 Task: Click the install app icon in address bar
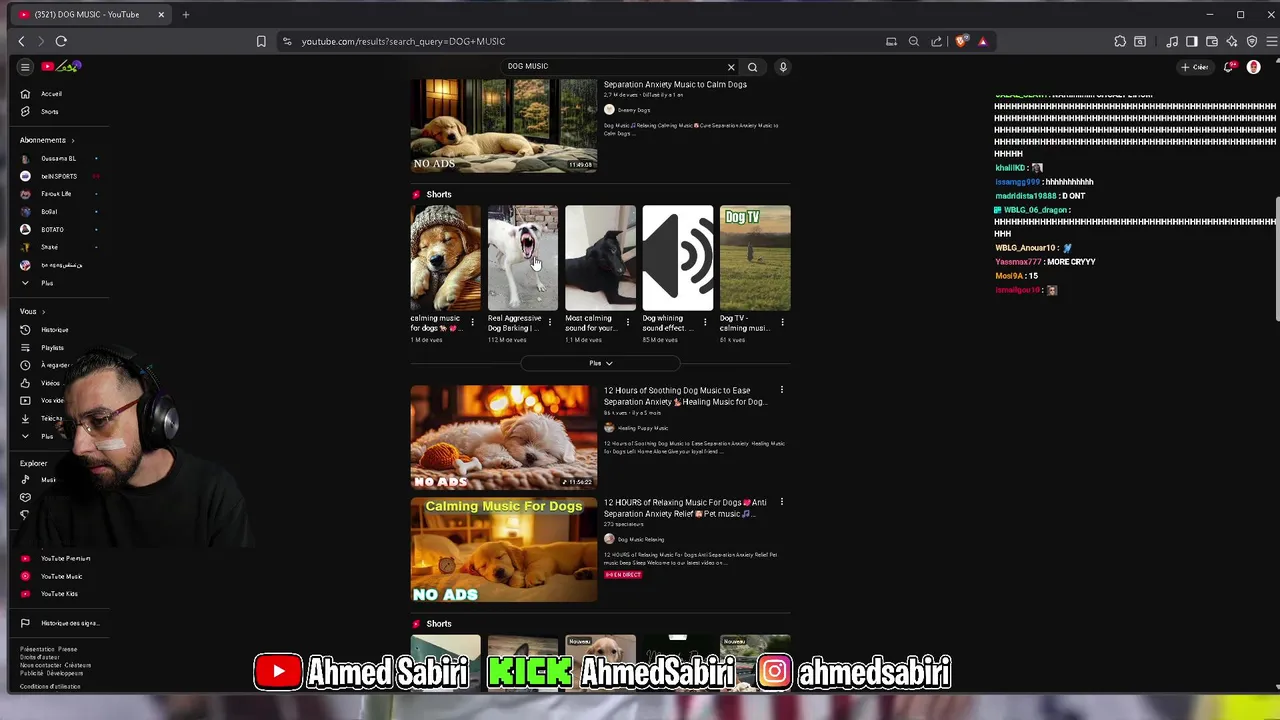pyautogui.click(x=891, y=41)
